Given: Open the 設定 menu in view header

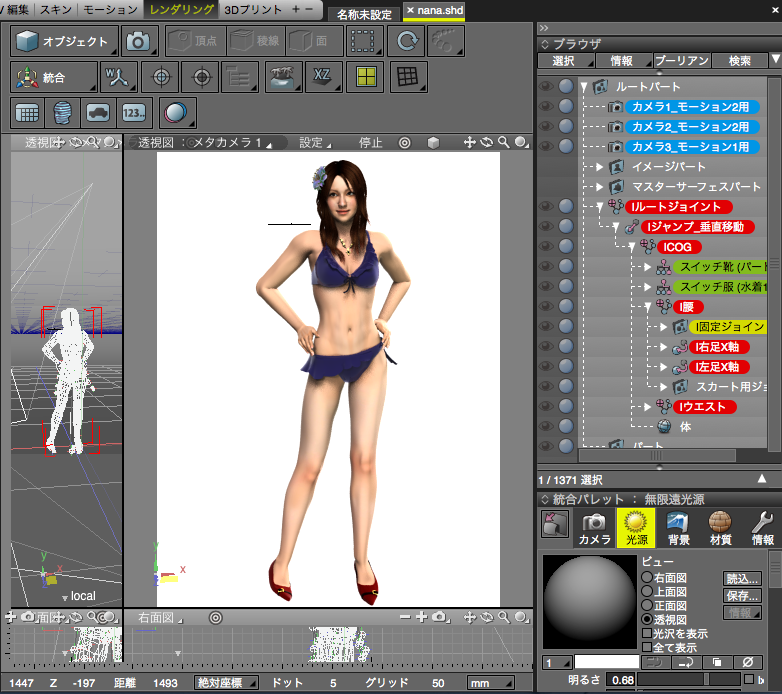Looking at the screenshot, I should click(x=314, y=143).
